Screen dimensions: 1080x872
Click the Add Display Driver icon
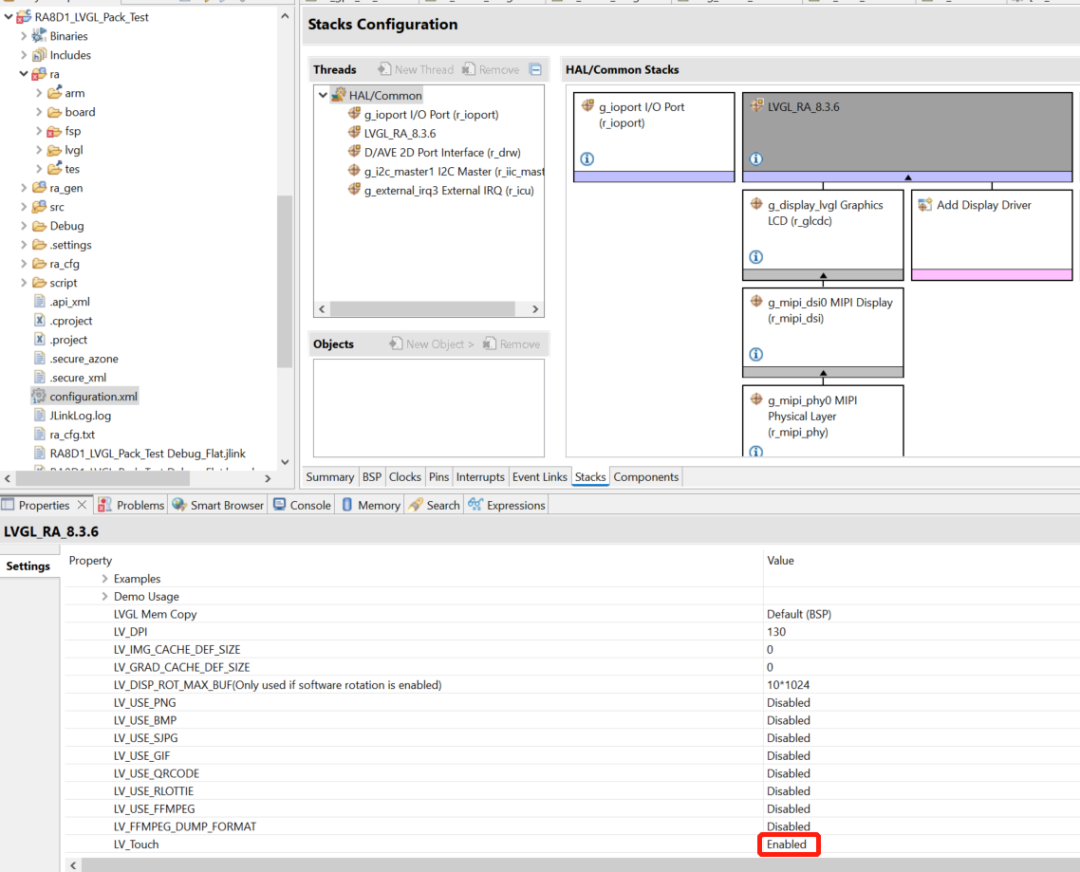tap(925, 205)
